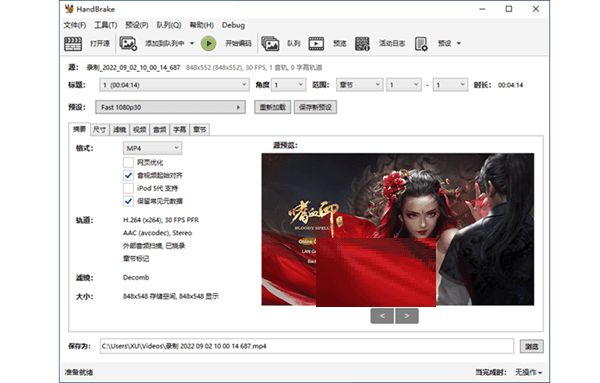Enable the iPod 5代 支持 checkbox
The height and width of the screenshot is (383, 600).
pos(128,188)
